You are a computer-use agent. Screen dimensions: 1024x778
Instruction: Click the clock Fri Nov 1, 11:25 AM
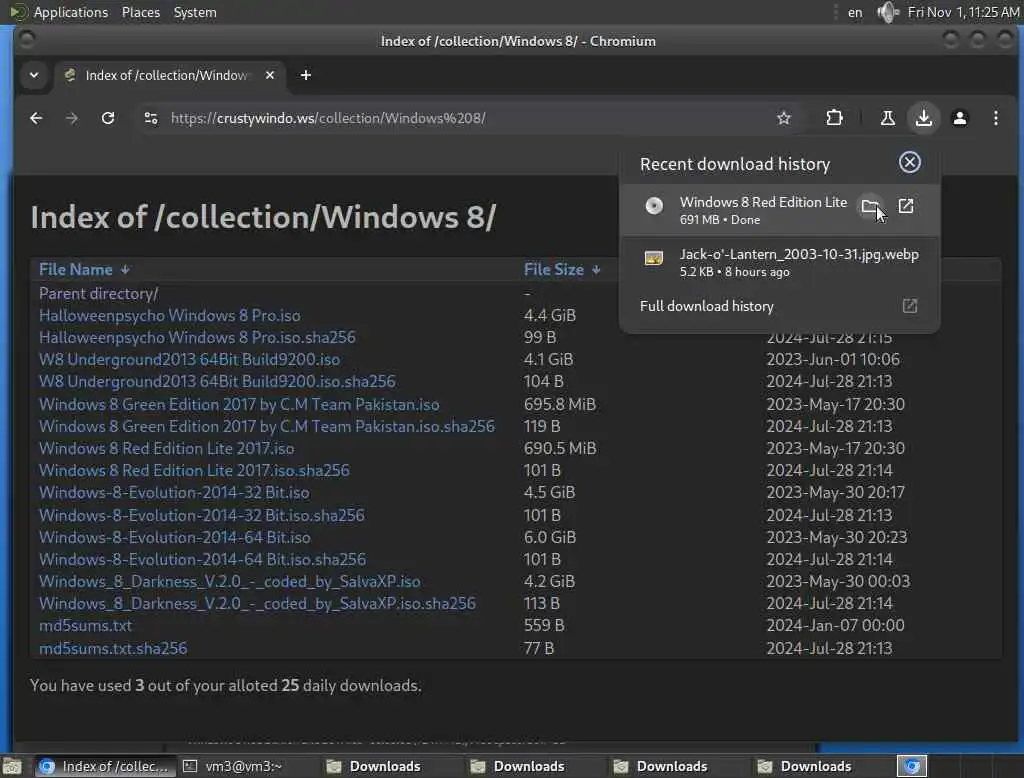tap(963, 12)
